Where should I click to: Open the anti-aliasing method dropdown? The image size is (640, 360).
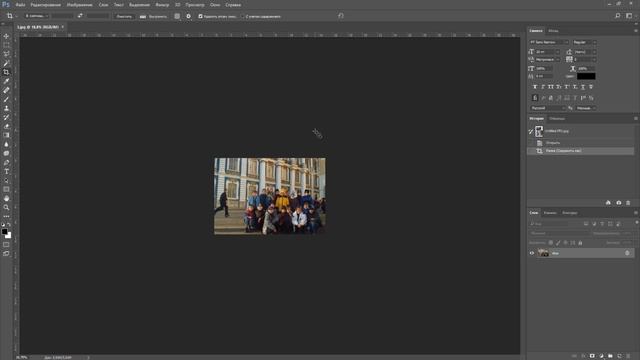pyautogui.click(x=586, y=108)
